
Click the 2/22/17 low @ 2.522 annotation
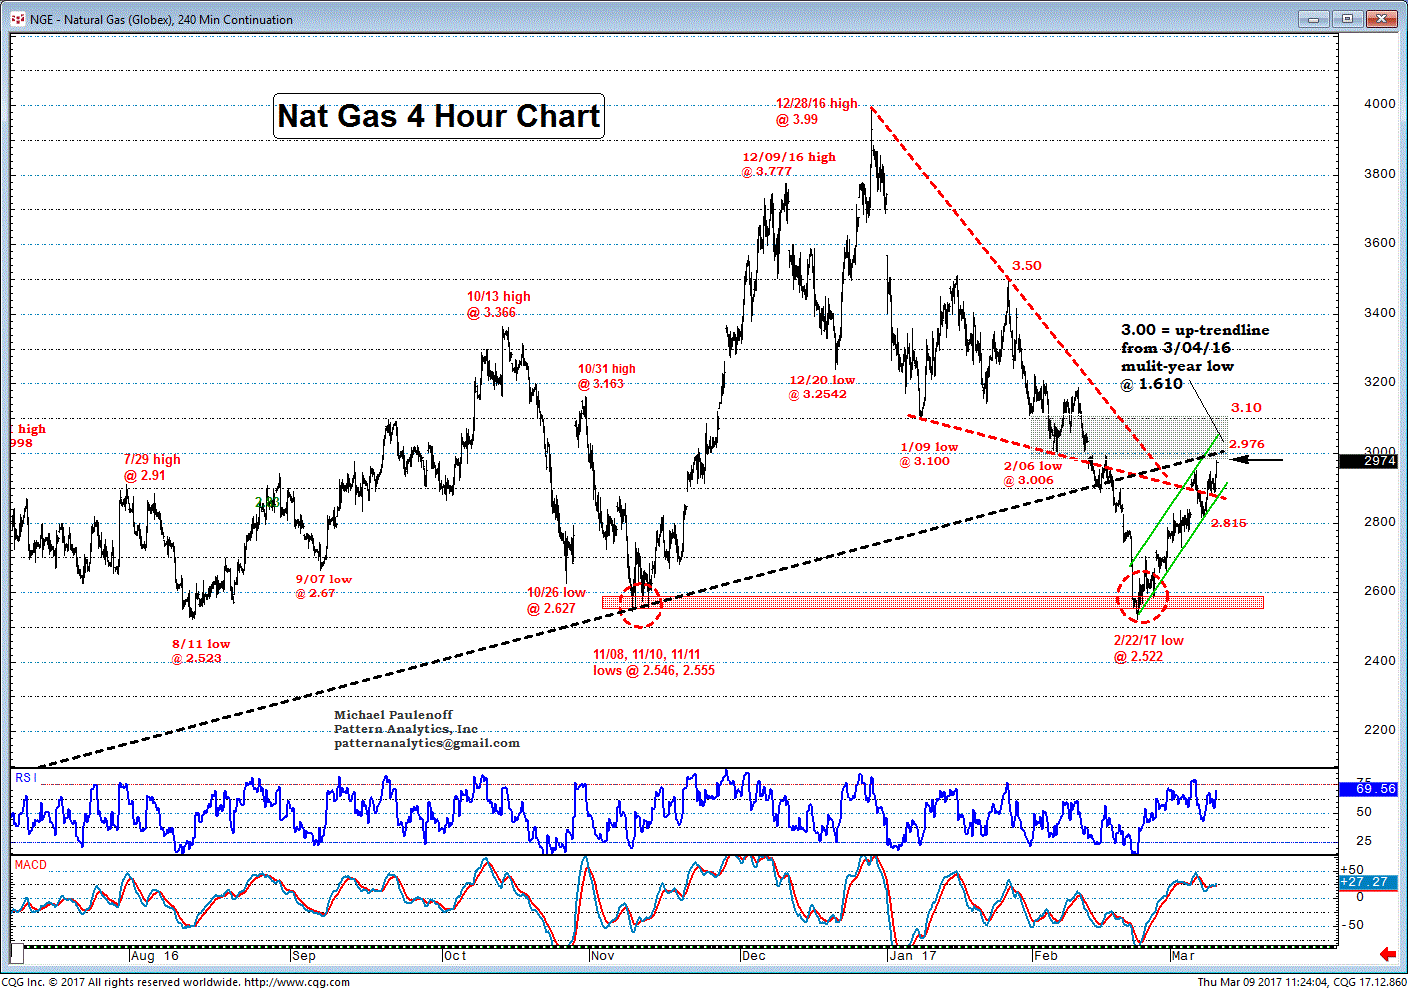[1148, 648]
